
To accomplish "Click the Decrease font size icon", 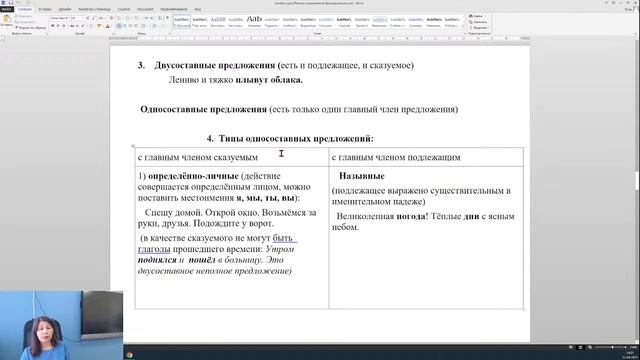I will (x=93, y=18).
